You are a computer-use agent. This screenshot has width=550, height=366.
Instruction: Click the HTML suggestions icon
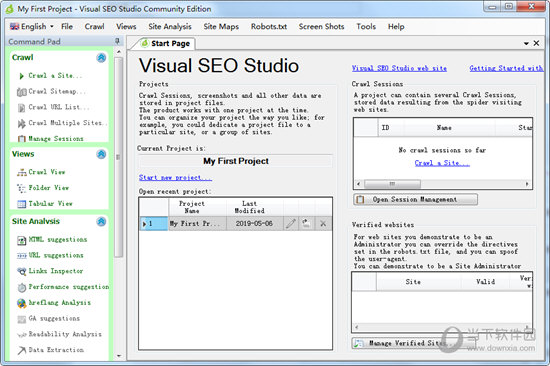click(x=22, y=240)
